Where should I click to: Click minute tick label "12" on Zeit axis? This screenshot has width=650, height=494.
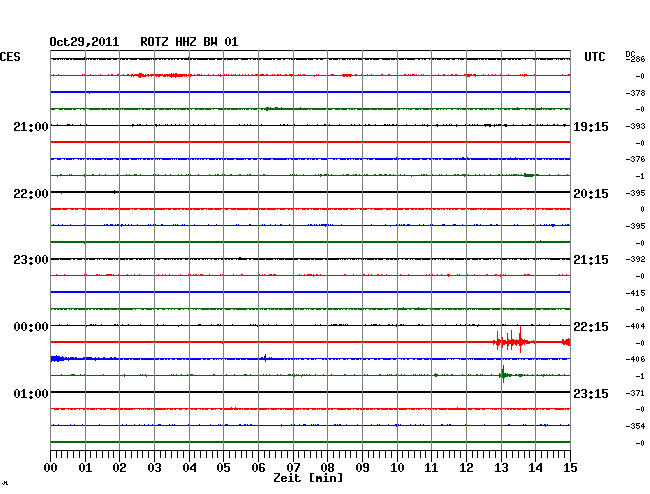pyautogui.click(x=466, y=468)
